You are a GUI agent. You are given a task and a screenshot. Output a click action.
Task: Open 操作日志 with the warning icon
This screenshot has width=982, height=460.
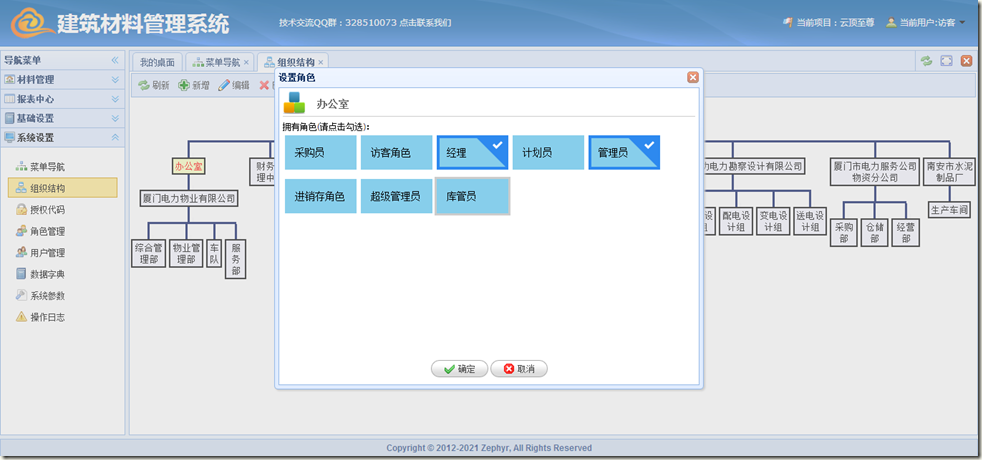coord(47,317)
